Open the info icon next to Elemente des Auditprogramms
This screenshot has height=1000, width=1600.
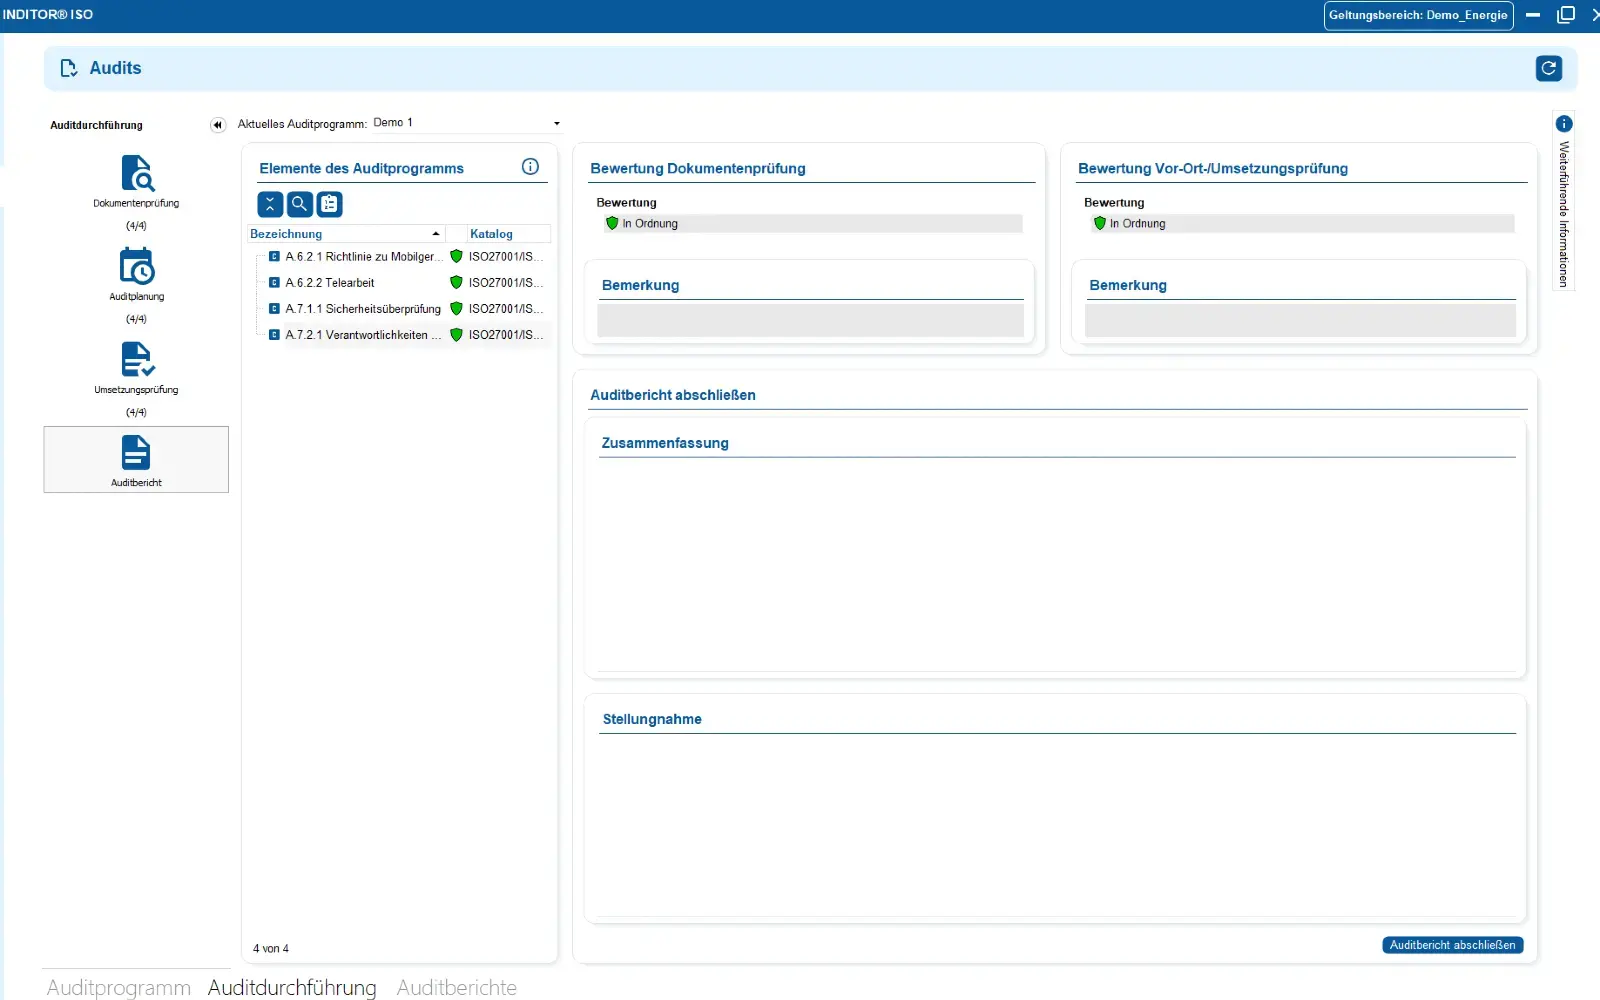click(x=530, y=166)
